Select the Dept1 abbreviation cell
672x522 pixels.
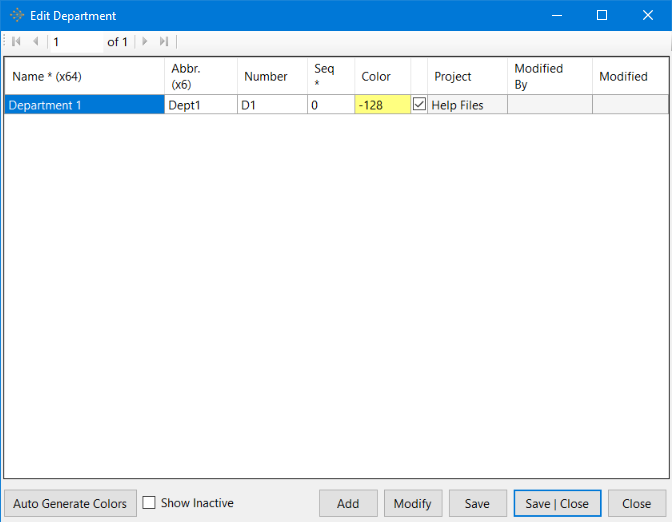tap(201, 105)
